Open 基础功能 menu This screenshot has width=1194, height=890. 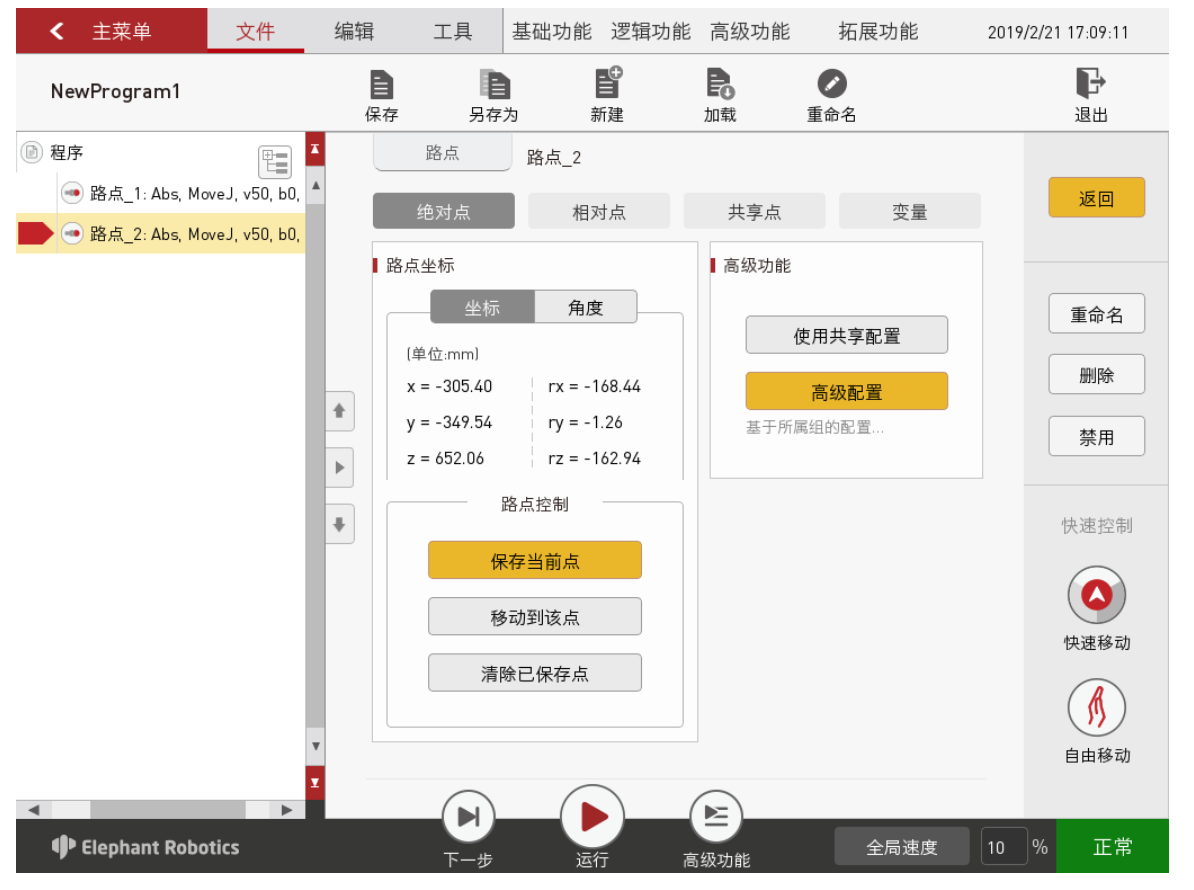tap(552, 31)
